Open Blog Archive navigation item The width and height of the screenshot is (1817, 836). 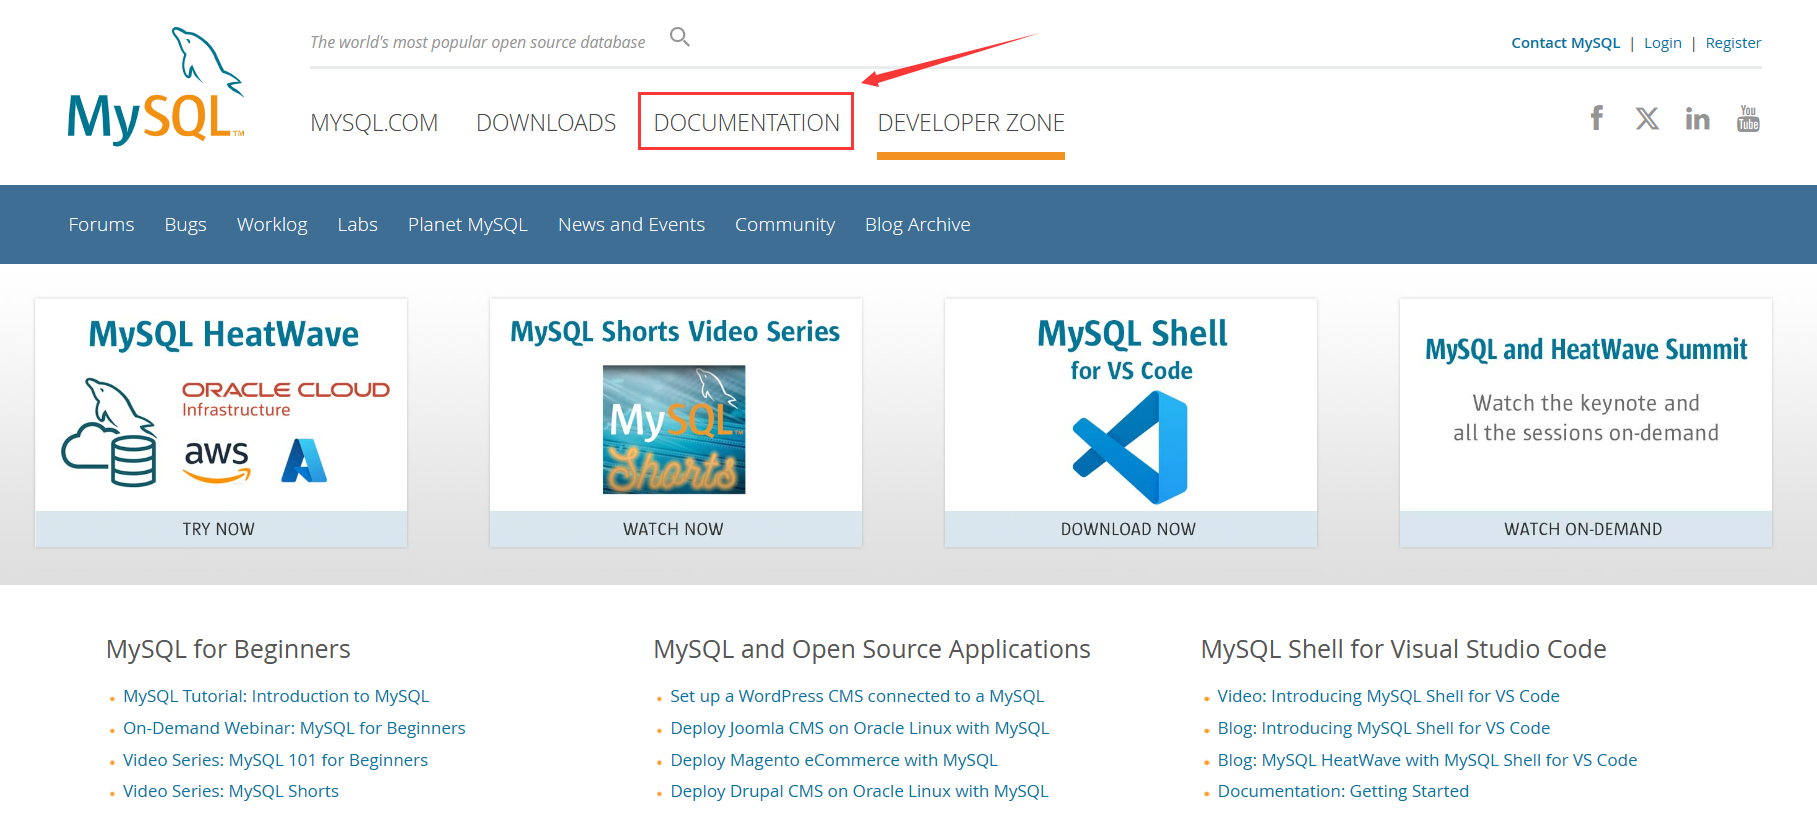coord(917,225)
